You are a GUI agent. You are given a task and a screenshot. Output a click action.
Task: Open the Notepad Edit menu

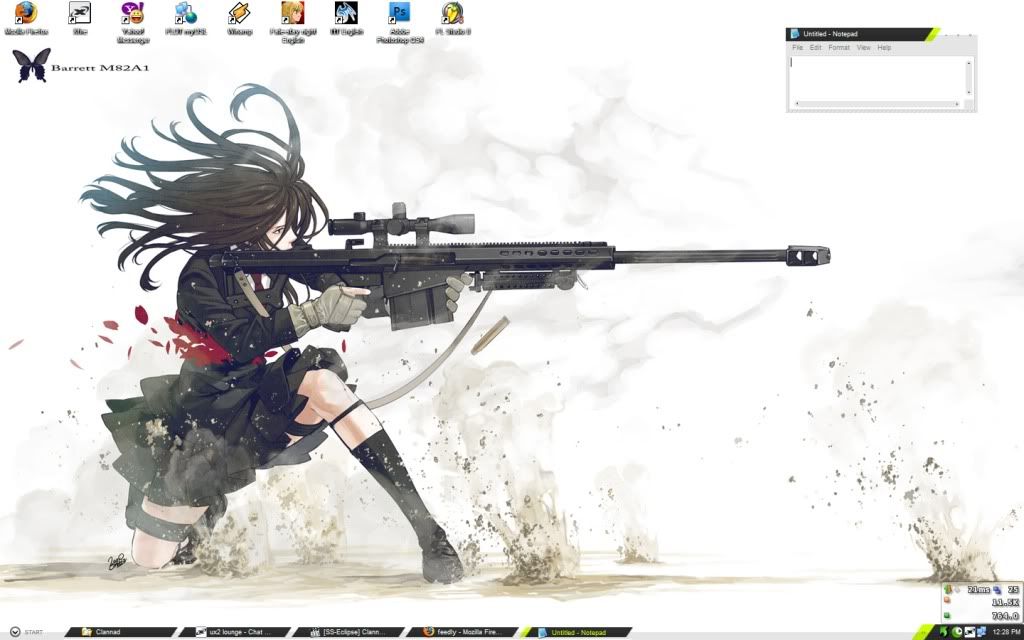(816, 48)
